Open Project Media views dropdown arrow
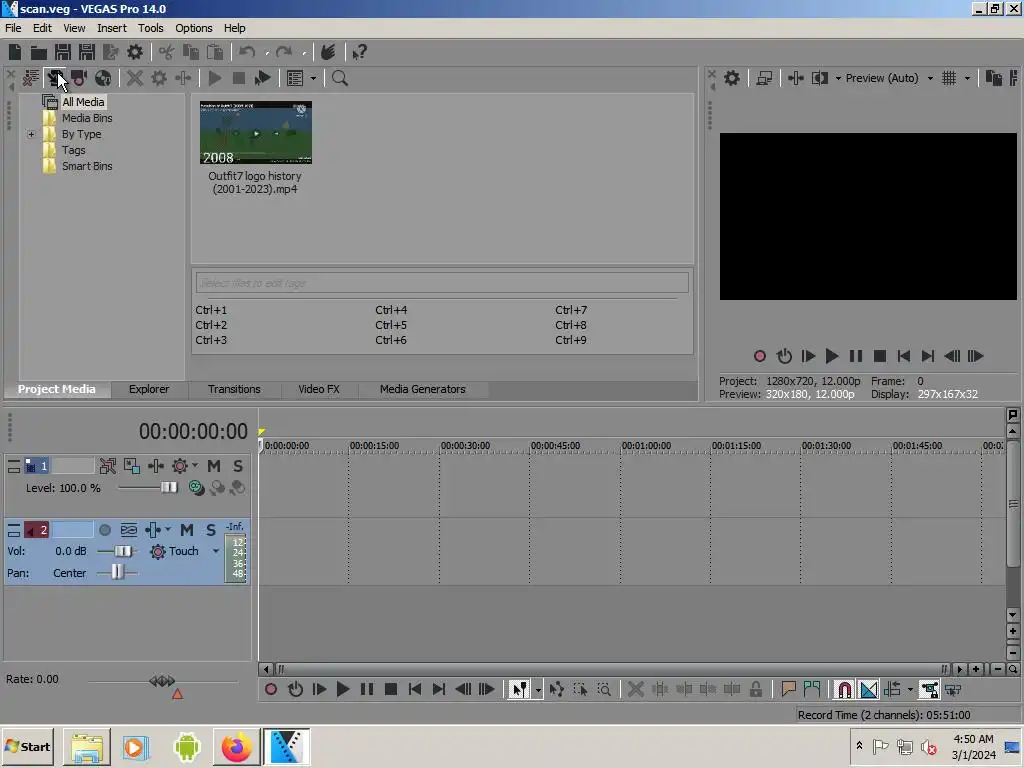Screen dimensions: 1024x768 point(313,78)
